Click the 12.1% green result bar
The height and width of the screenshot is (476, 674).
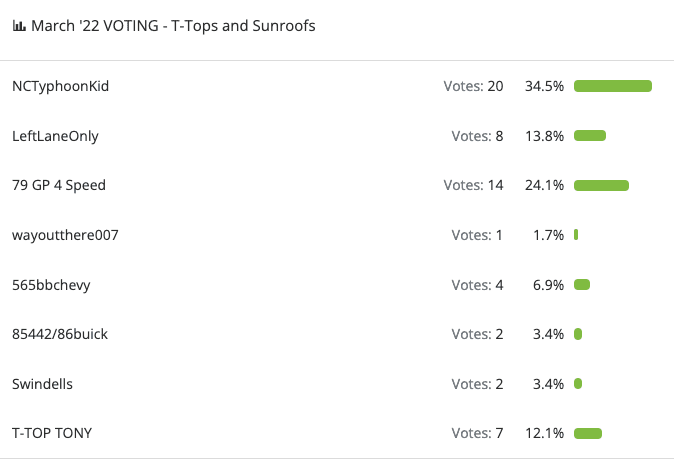(x=588, y=433)
